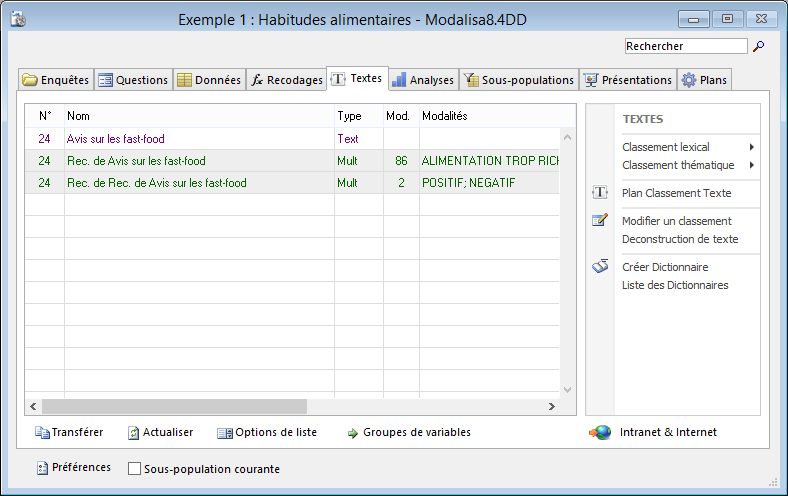Enable Sous-population courante checkbox

pyautogui.click(x=135, y=469)
